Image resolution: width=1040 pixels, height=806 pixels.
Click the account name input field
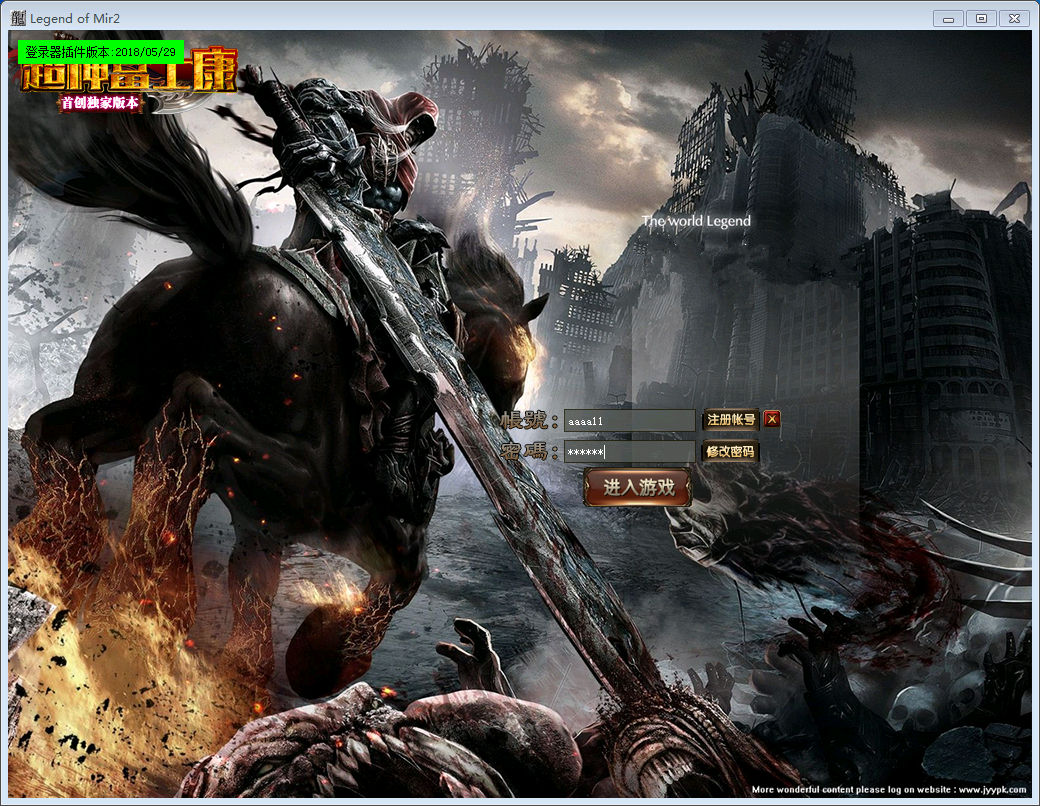[x=629, y=421]
